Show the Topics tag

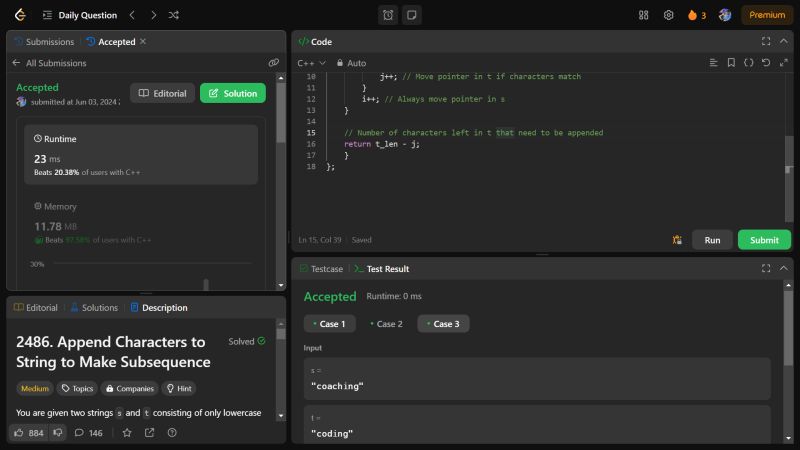tap(77, 388)
